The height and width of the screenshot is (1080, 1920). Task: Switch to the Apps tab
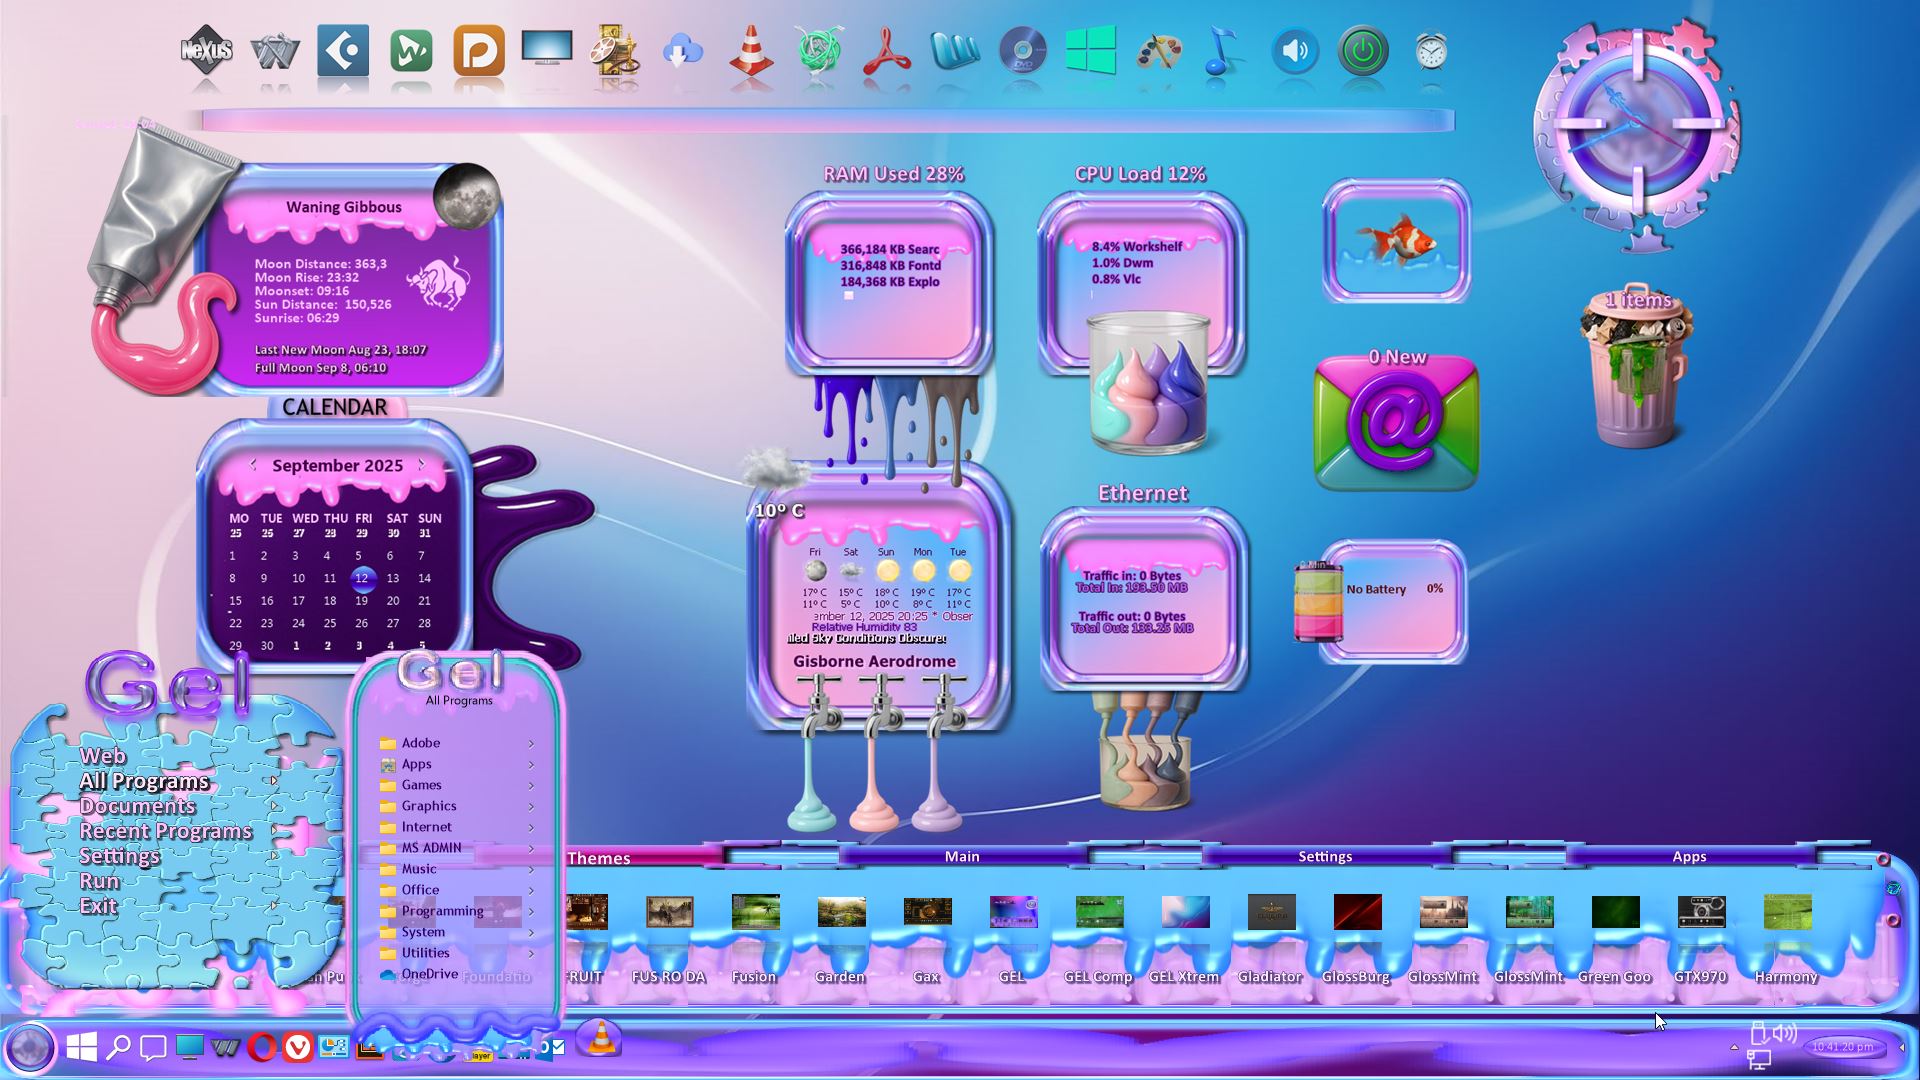pos(1688,856)
